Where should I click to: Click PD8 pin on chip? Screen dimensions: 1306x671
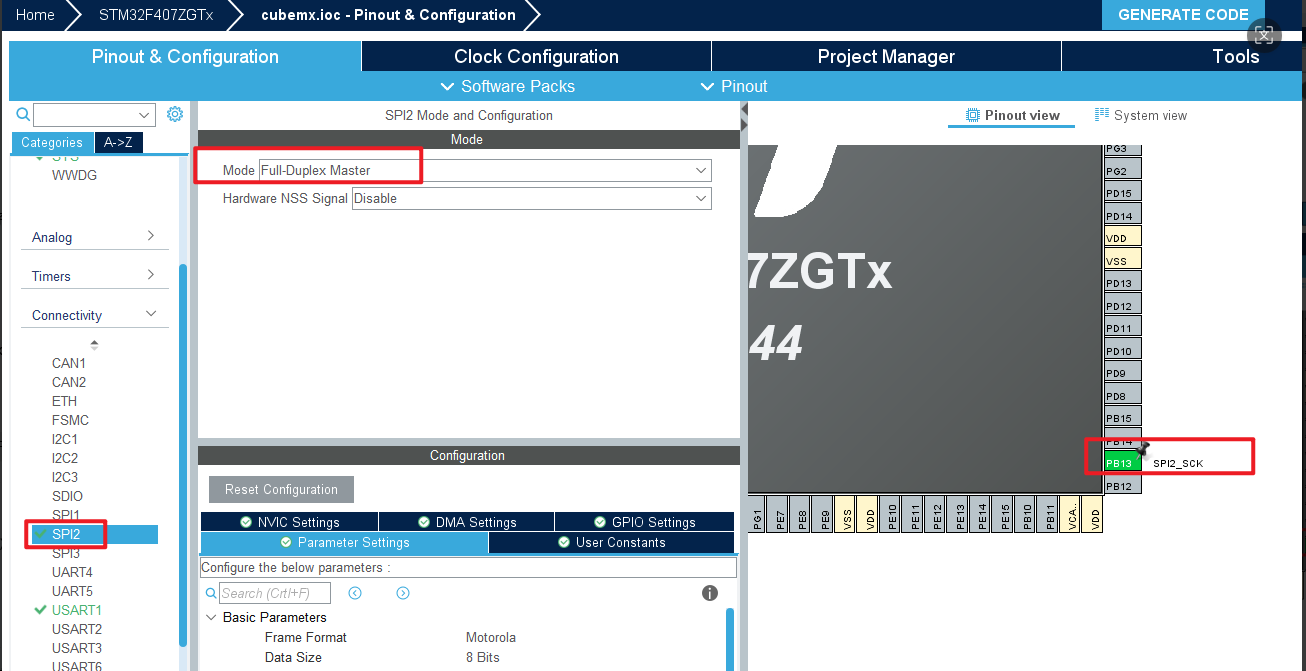coord(1122,395)
